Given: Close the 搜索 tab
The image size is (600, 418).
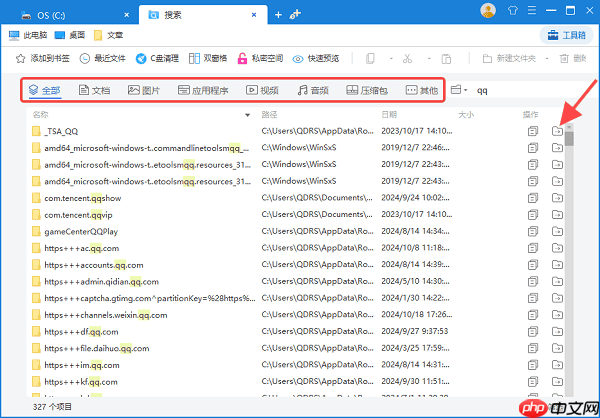Looking at the screenshot, I should point(254,15).
